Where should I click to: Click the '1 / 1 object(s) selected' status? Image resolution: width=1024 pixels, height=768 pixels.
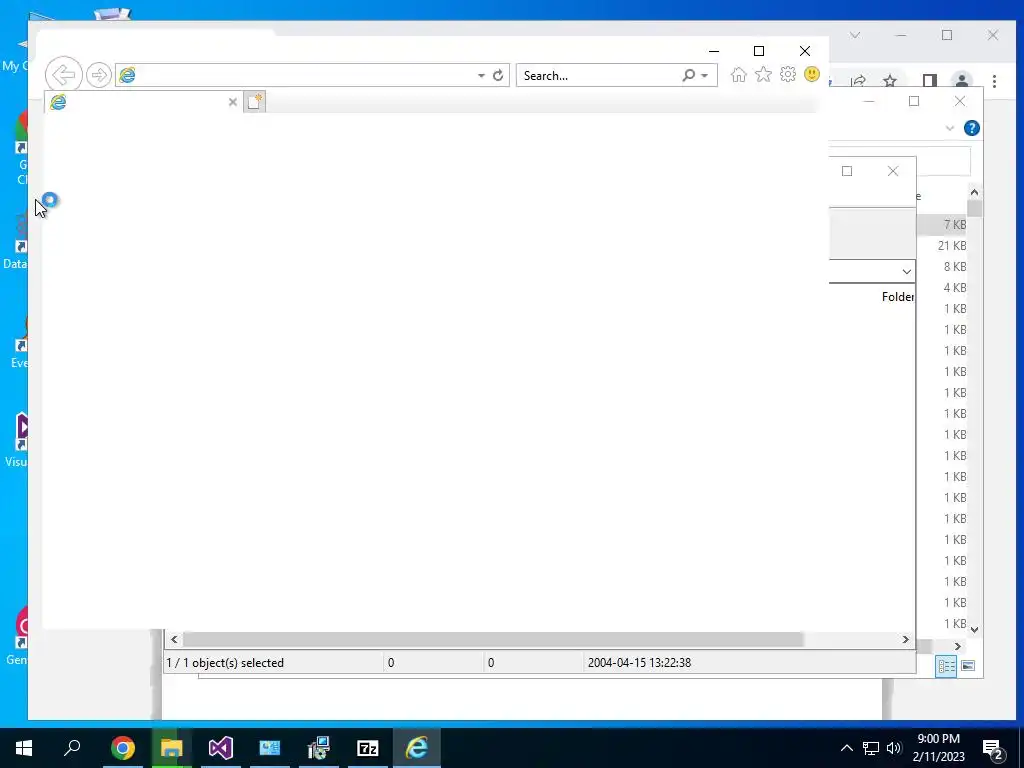coord(225,663)
